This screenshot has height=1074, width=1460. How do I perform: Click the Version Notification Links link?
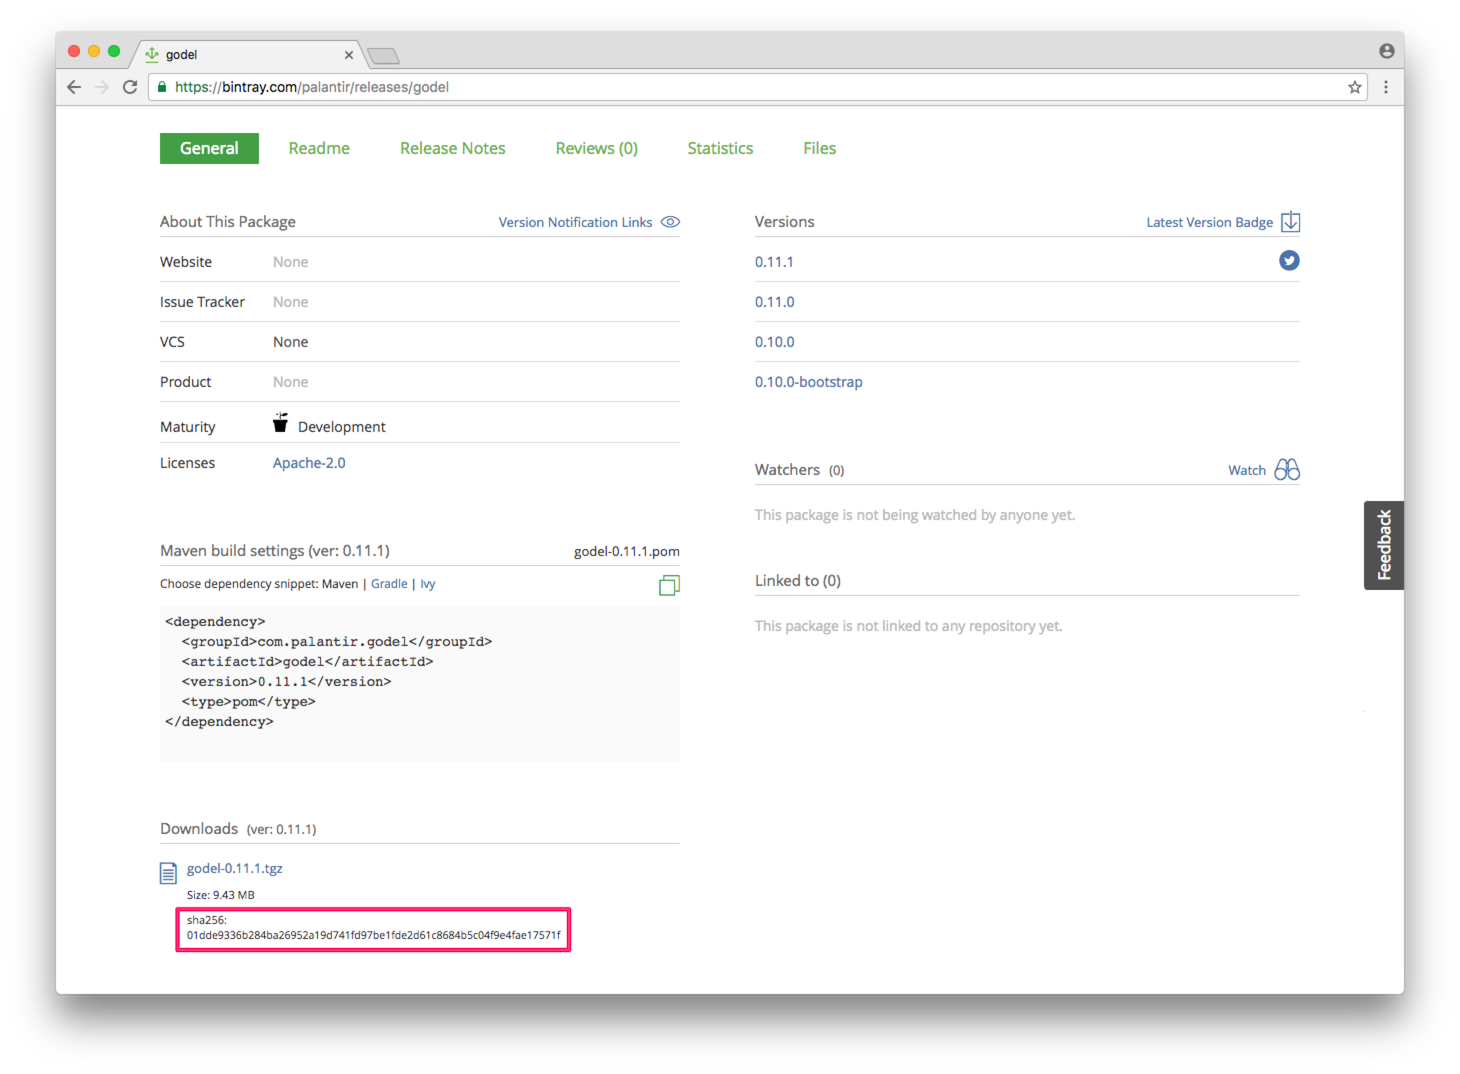[575, 222]
